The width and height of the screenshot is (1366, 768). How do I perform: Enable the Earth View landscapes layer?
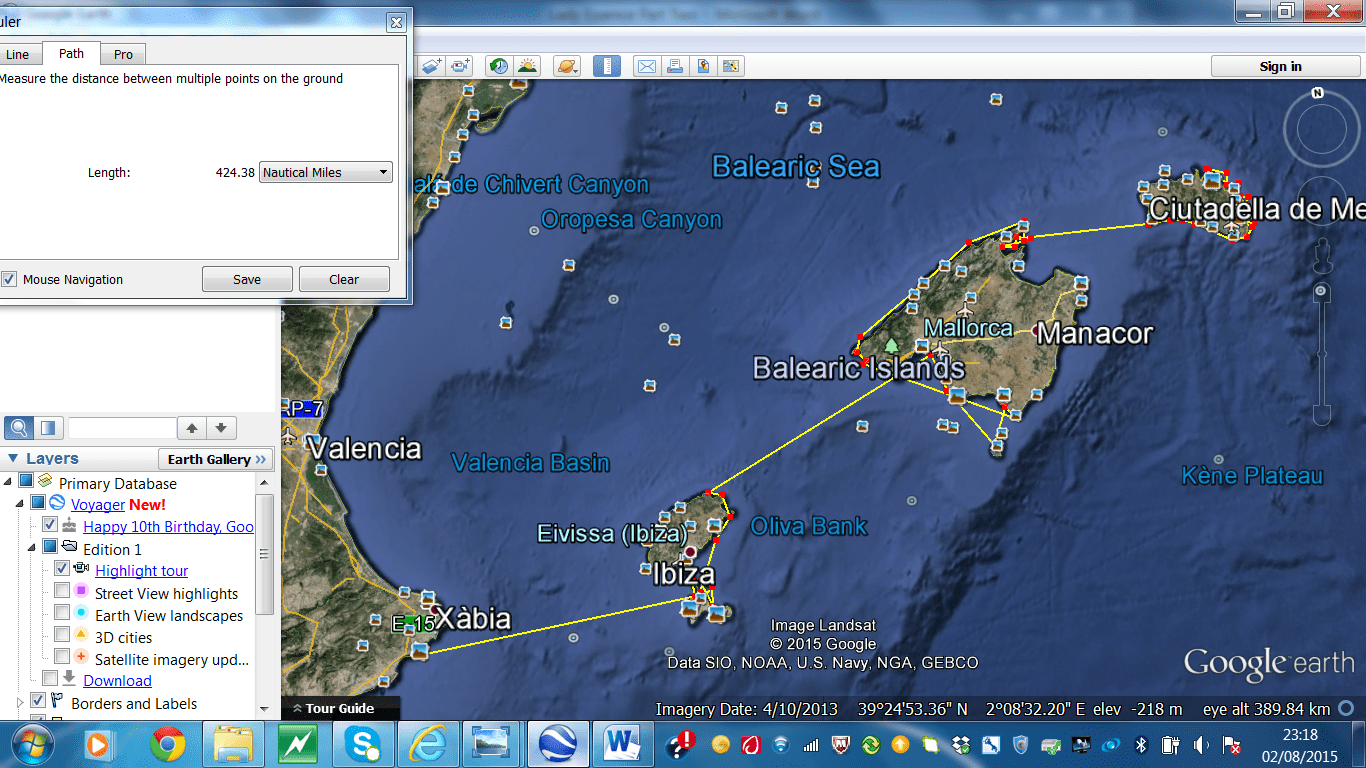pos(62,613)
